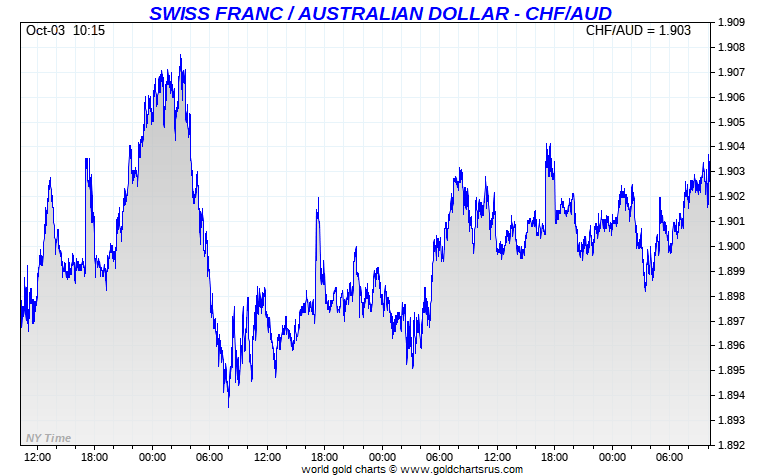Open the www.goldchartsrus.com credit link

461,469
